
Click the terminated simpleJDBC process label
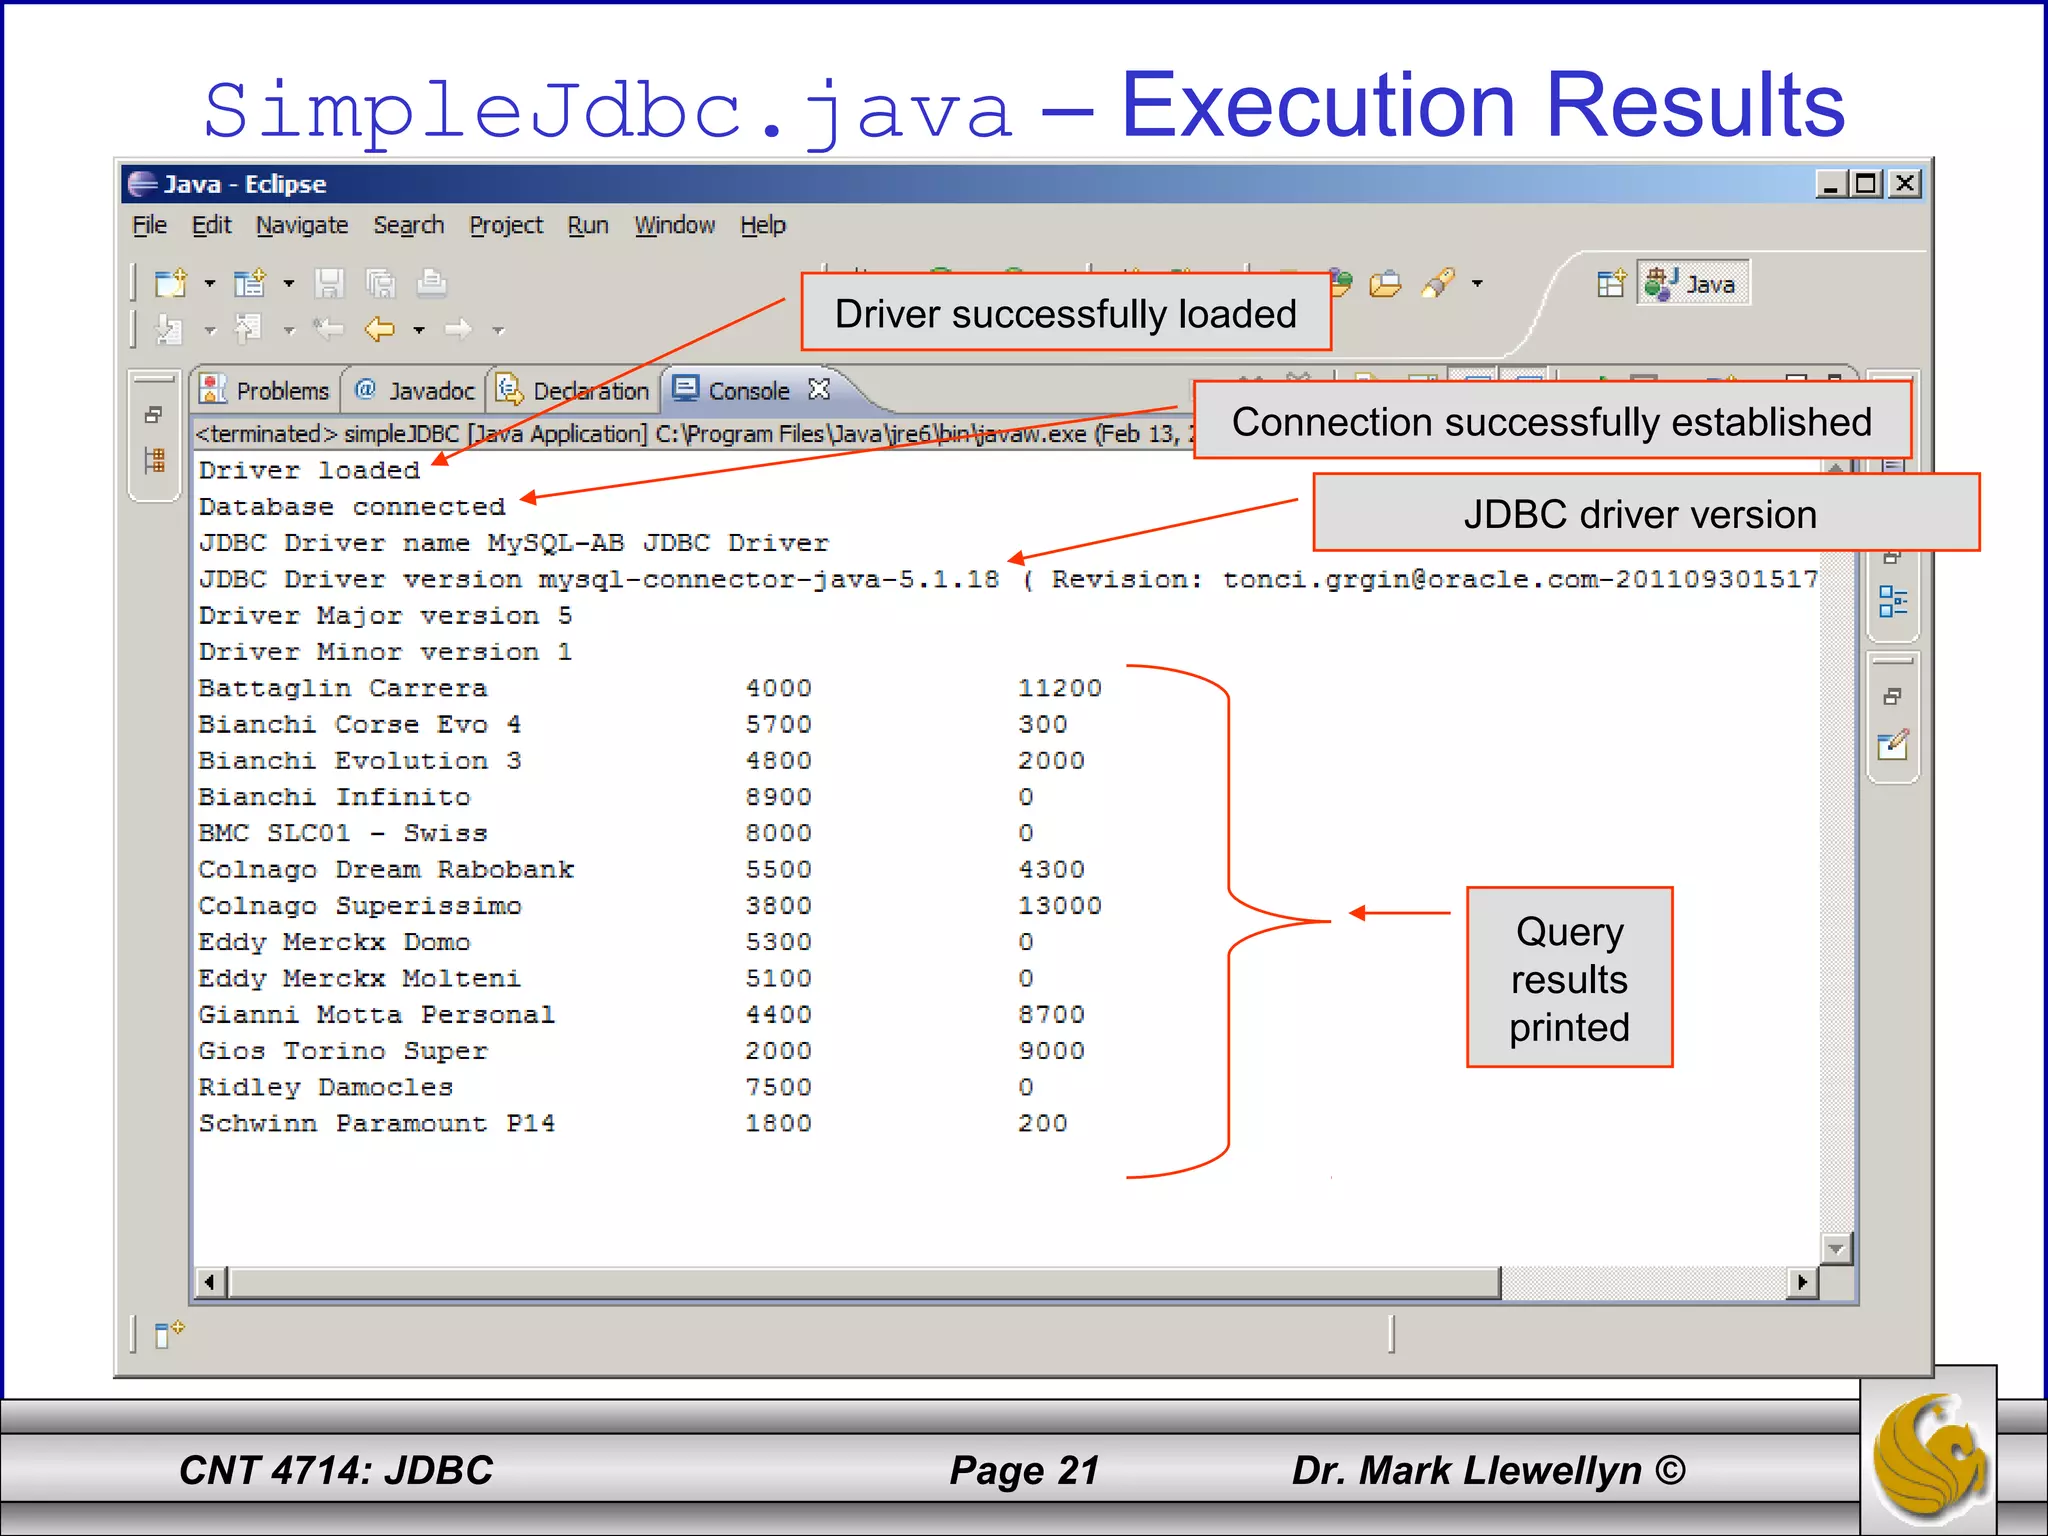point(695,434)
